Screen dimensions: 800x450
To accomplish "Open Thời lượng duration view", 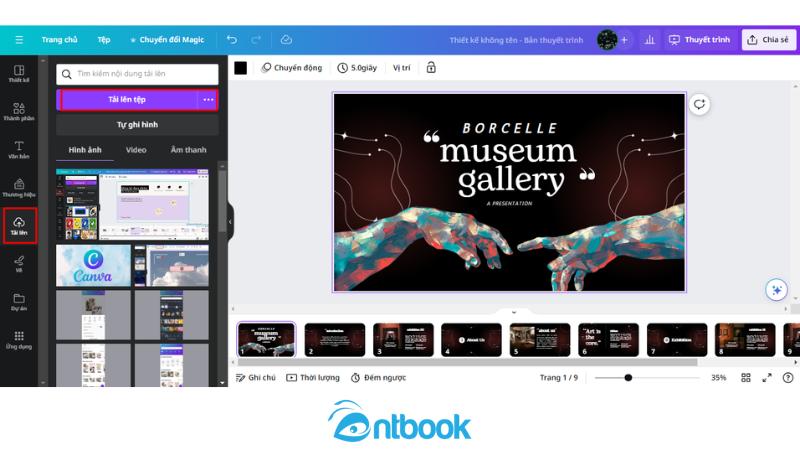I will [x=313, y=378].
